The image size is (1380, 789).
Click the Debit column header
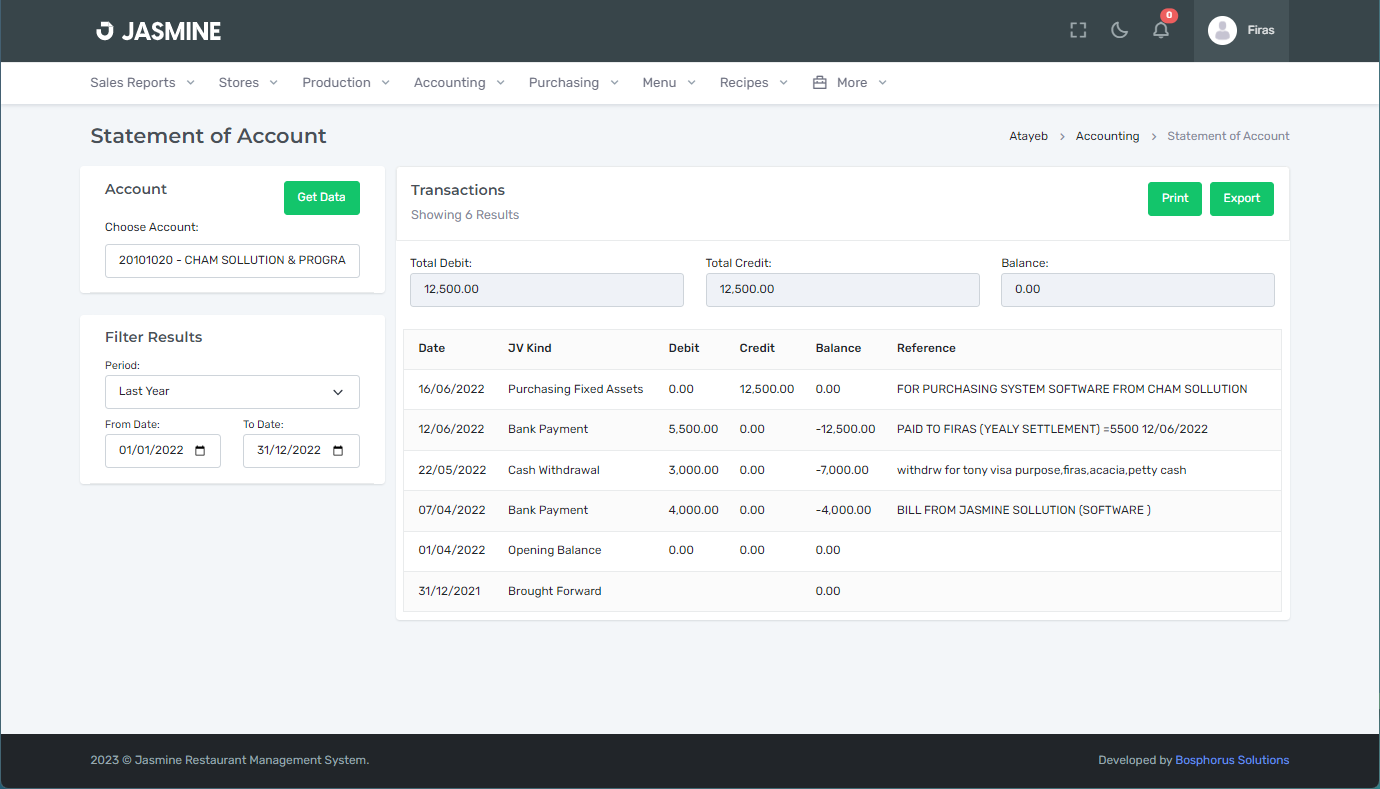coord(684,348)
